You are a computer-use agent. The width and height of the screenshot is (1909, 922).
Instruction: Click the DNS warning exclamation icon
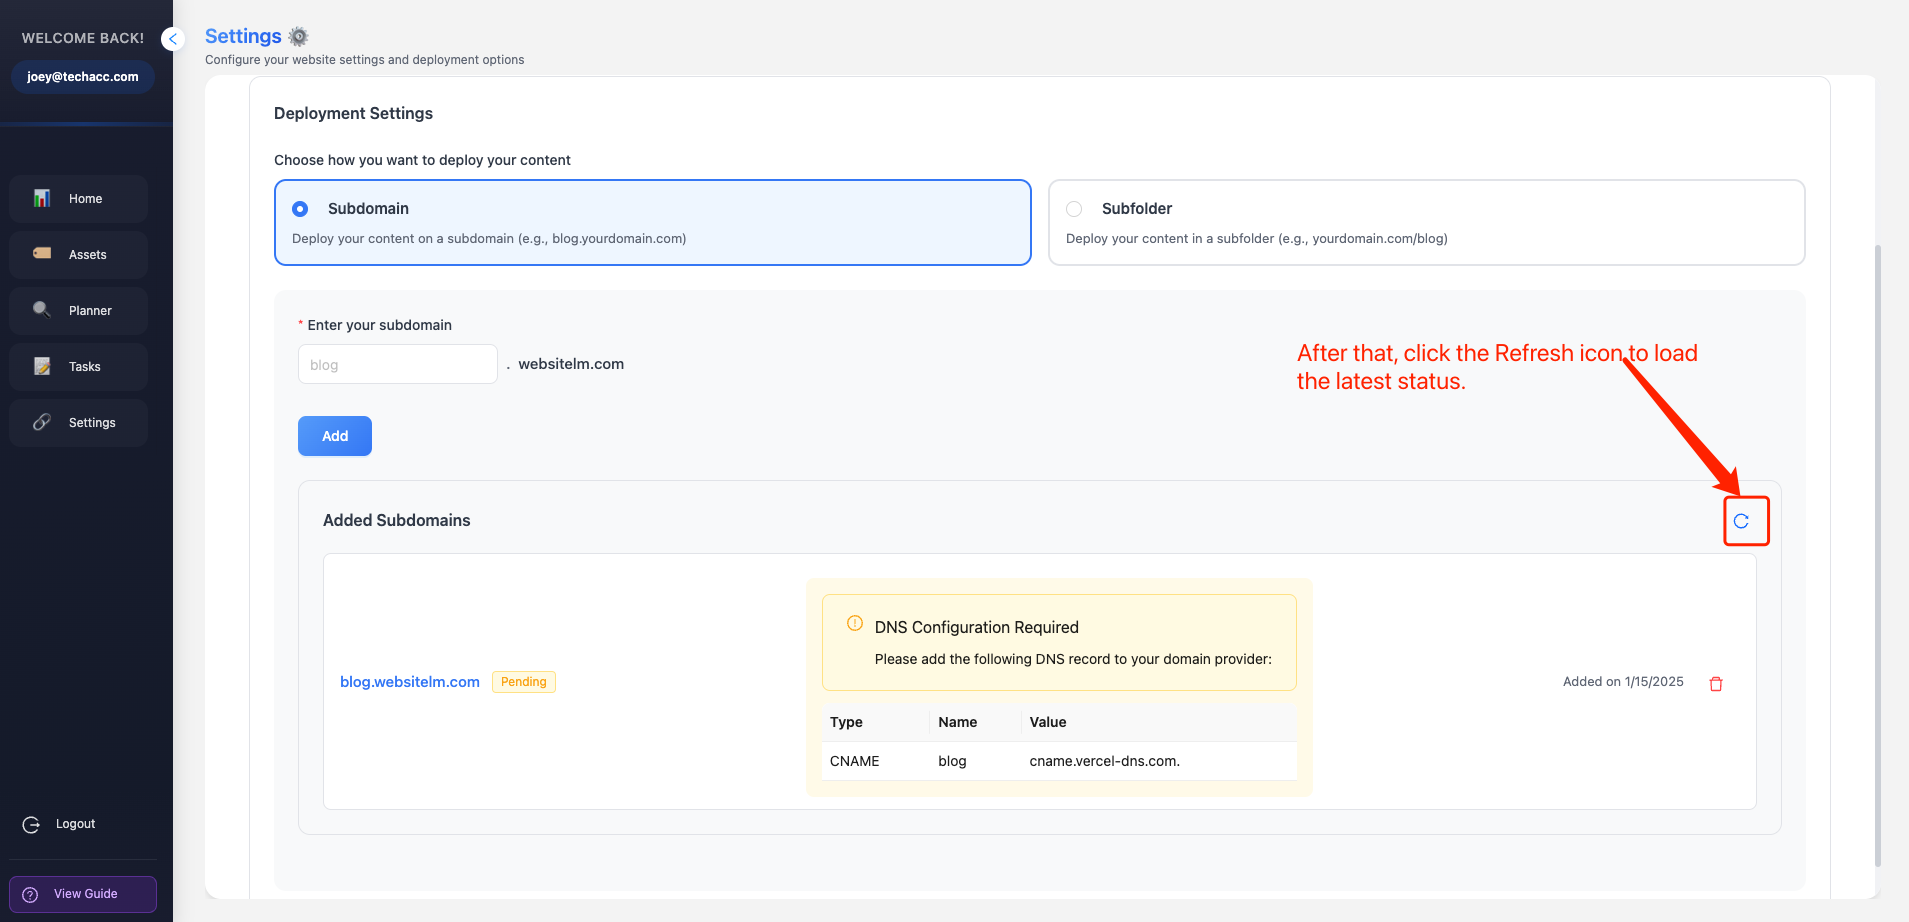coord(855,623)
